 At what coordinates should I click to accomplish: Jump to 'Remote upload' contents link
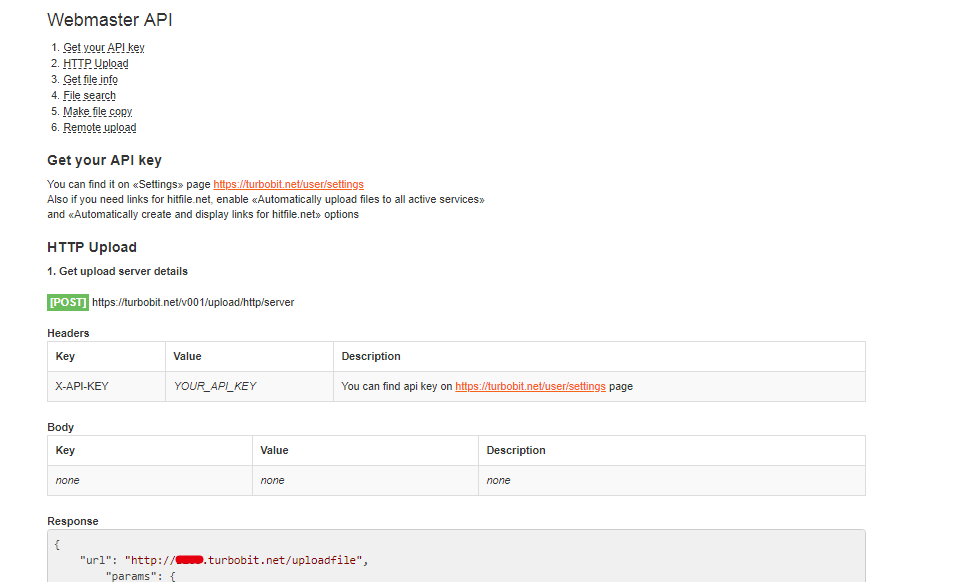pos(100,128)
